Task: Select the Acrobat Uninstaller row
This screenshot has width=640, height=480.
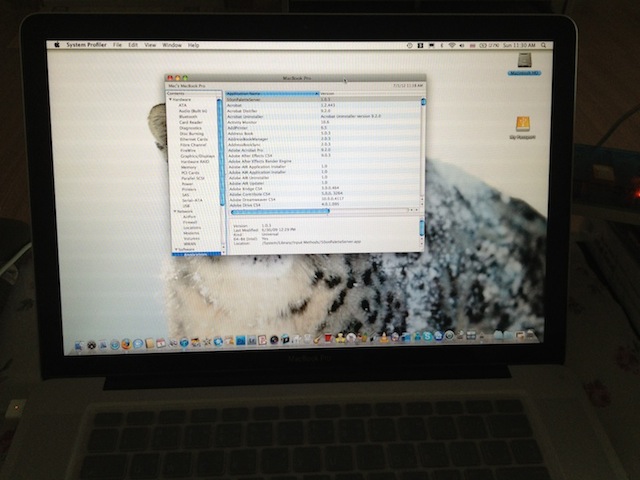Action: pos(323,116)
